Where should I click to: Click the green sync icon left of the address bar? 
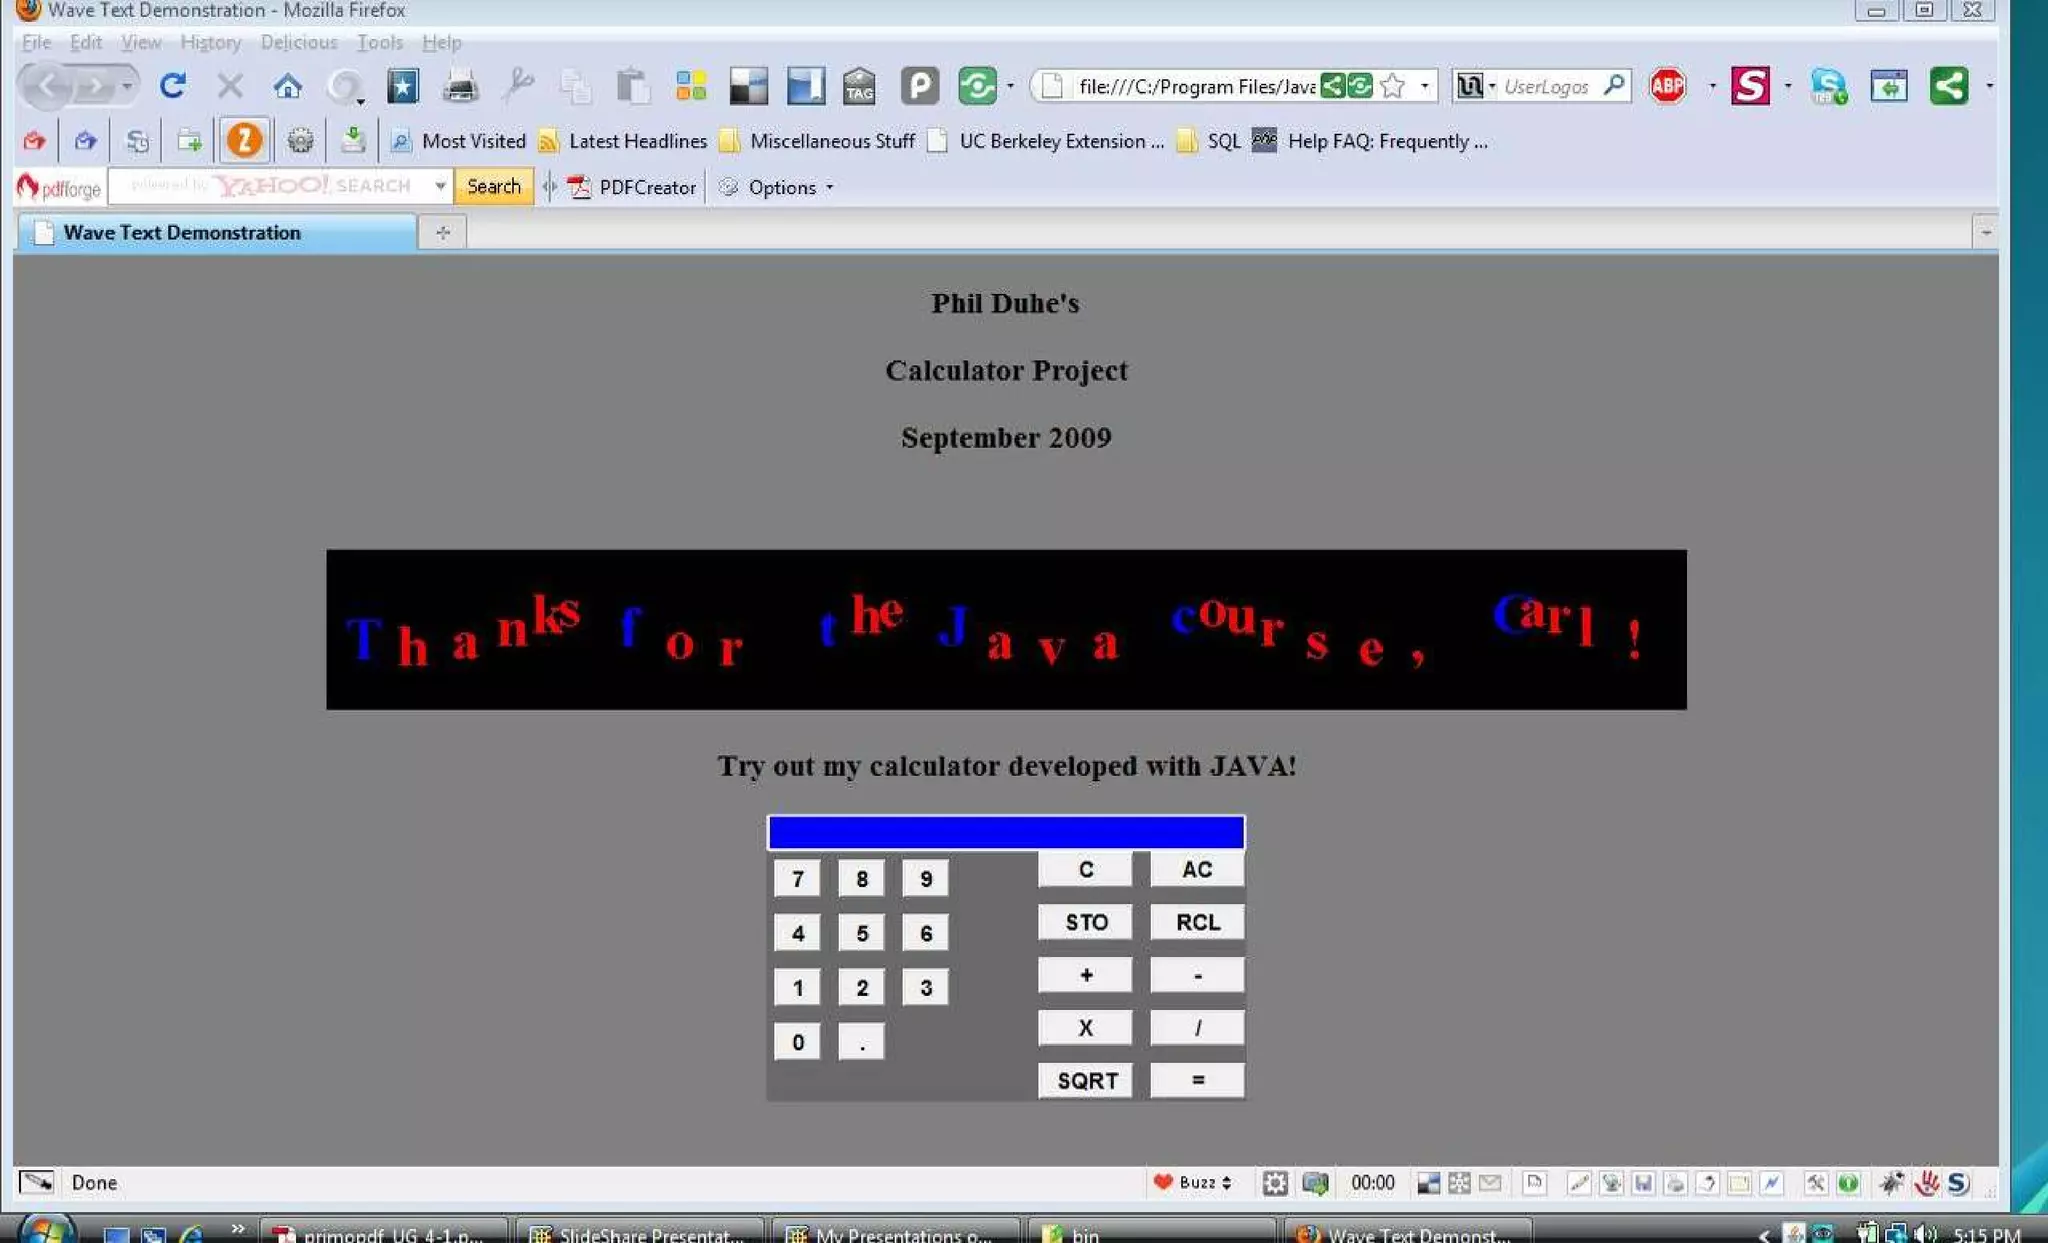tap(977, 86)
